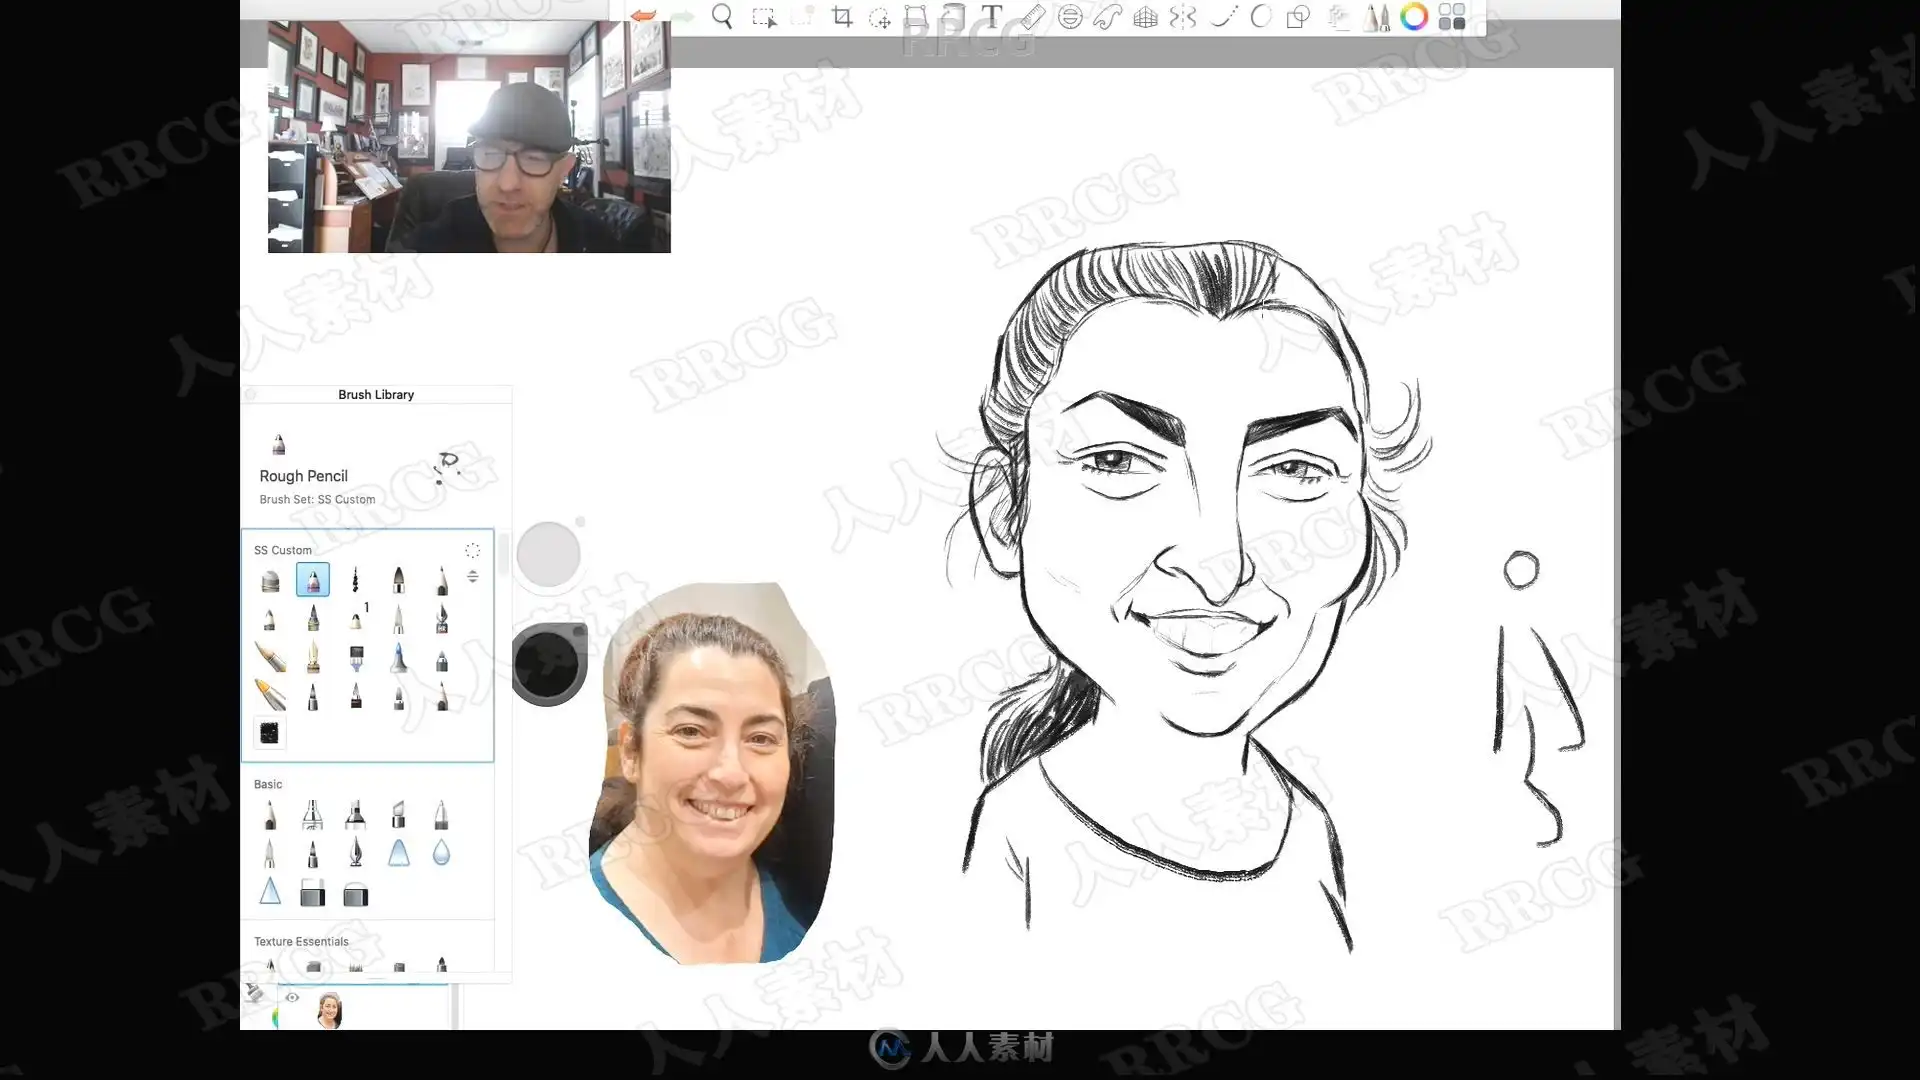The width and height of the screenshot is (1920, 1080).
Task: Expand the SS Custom brush set arrows
Action: point(473,577)
